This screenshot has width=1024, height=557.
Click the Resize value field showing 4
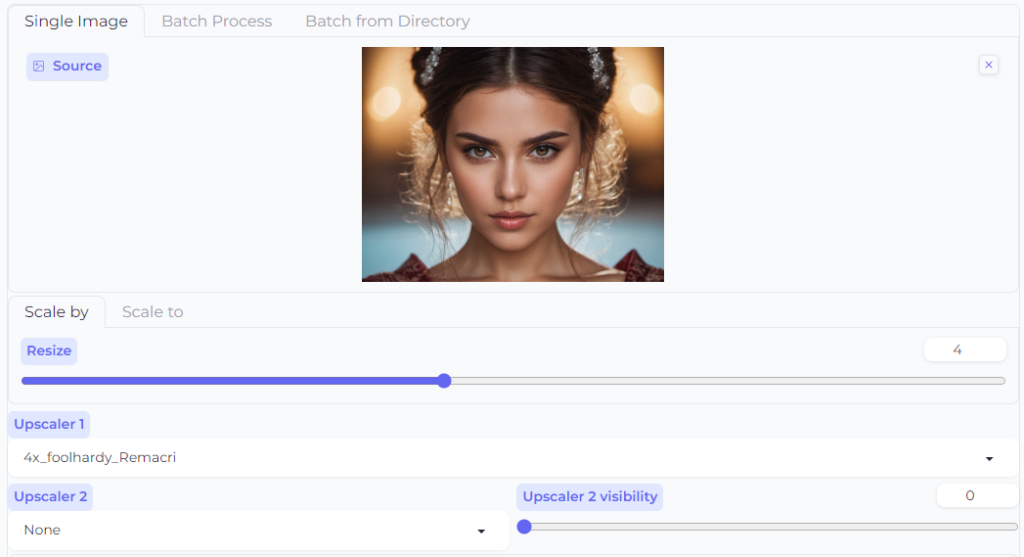click(x=965, y=350)
